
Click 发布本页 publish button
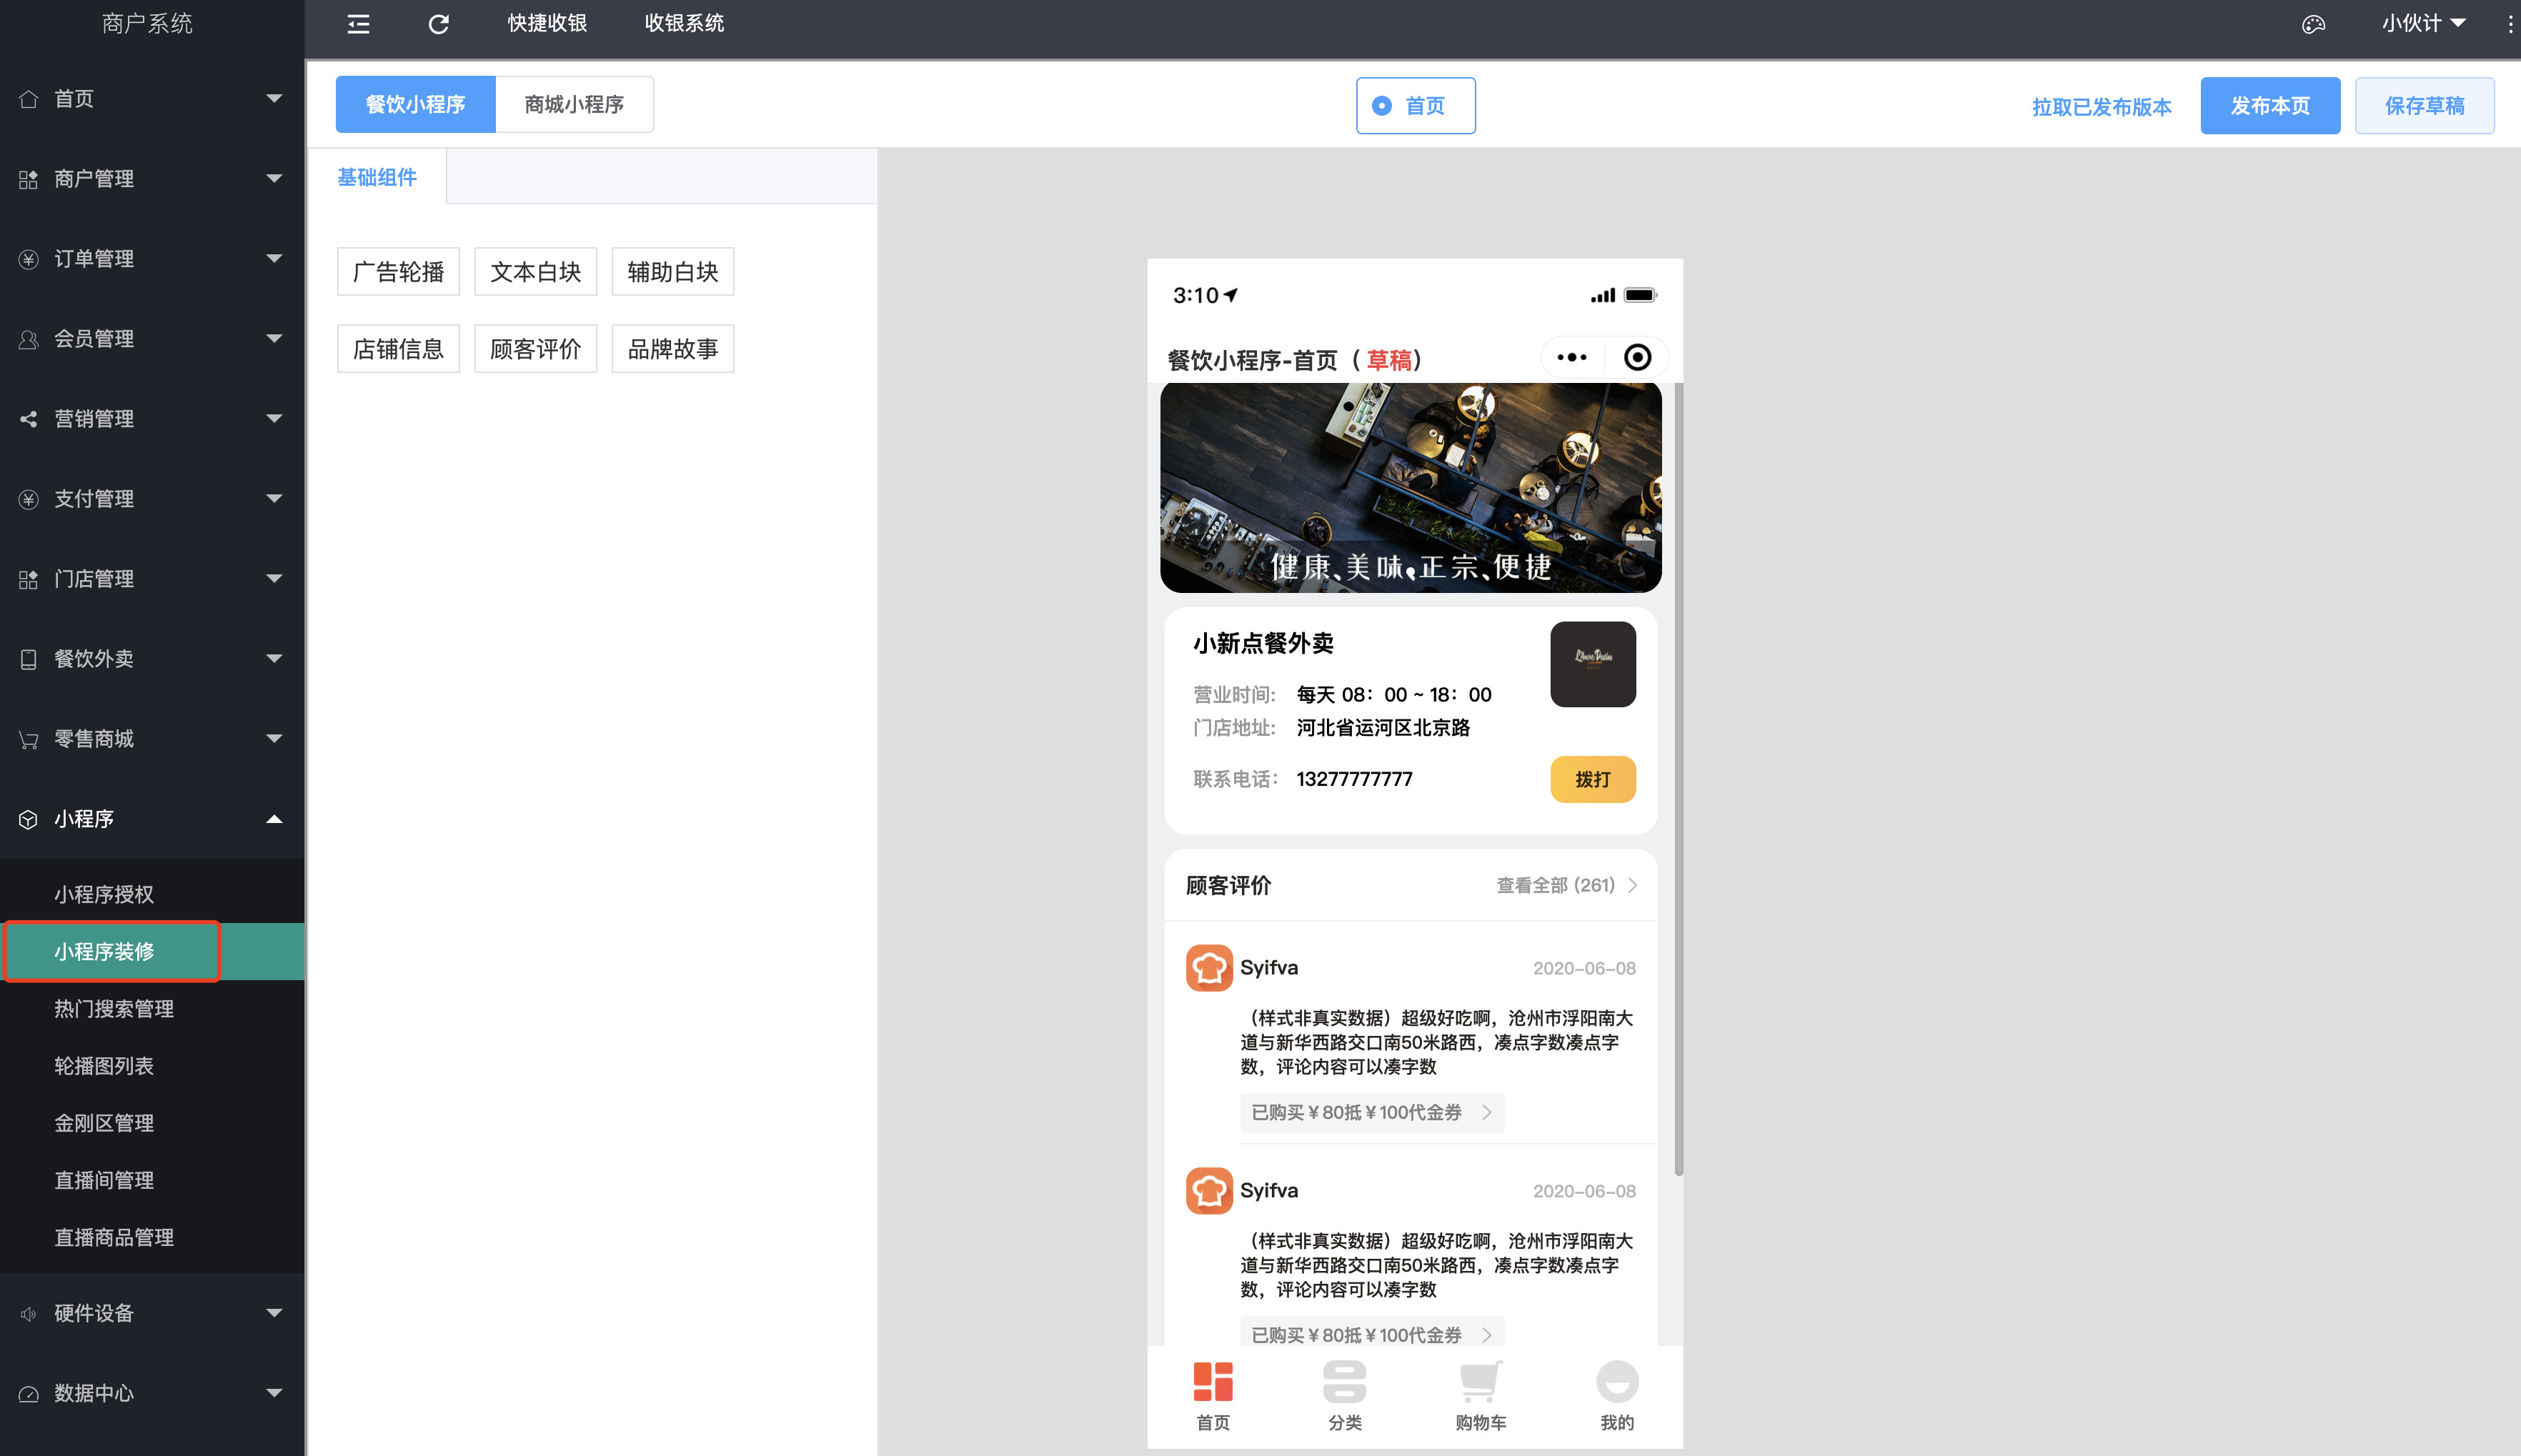pos(2270,105)
